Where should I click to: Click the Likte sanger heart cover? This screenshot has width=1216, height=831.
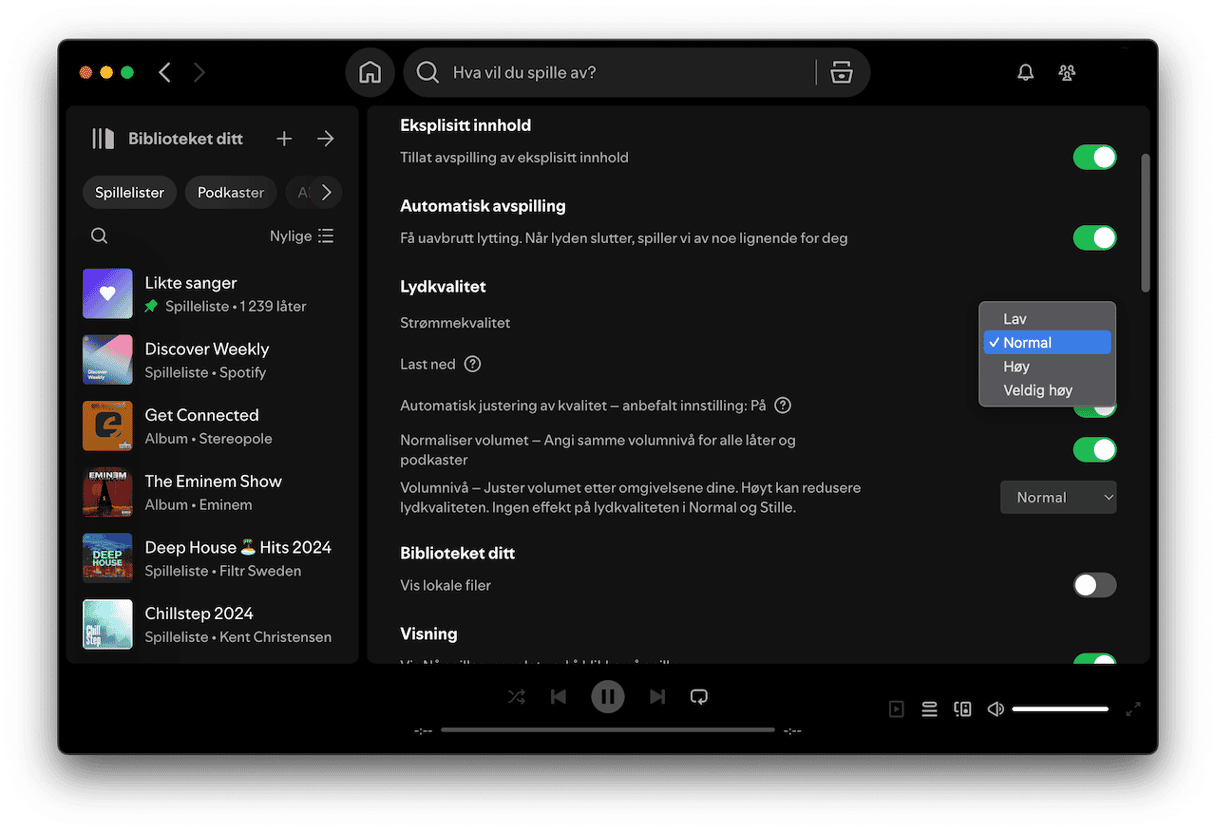coord(108,294)
